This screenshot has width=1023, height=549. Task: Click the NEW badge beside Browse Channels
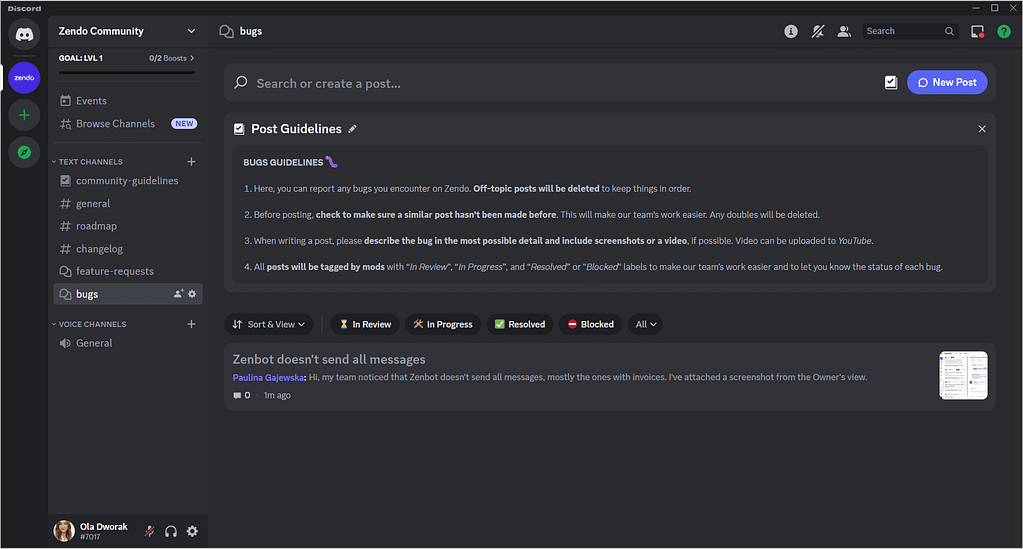click(x=184, y=123)
